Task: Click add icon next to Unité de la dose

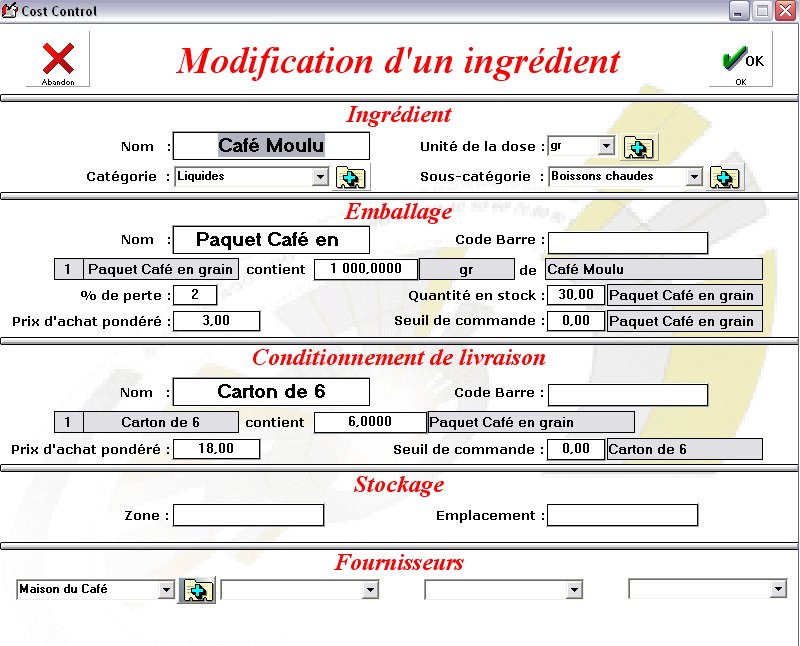Action: (x=639, y=147)
